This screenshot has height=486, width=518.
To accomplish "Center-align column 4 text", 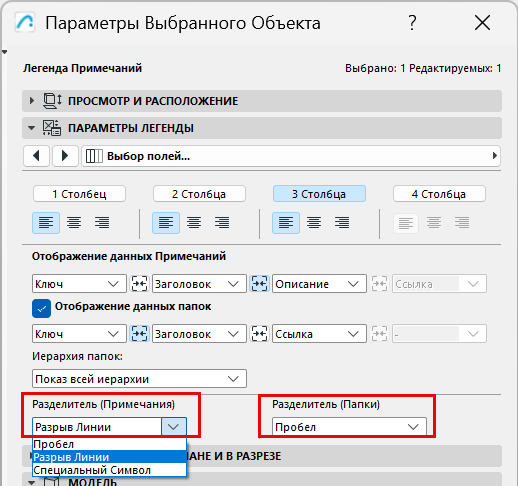I will click(434, 223).
